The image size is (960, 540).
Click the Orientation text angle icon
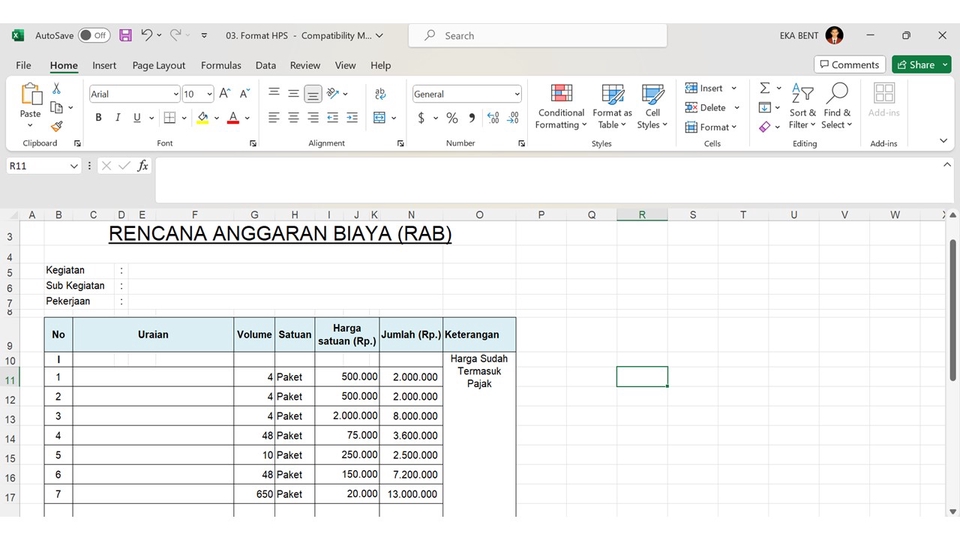point(333,93)
